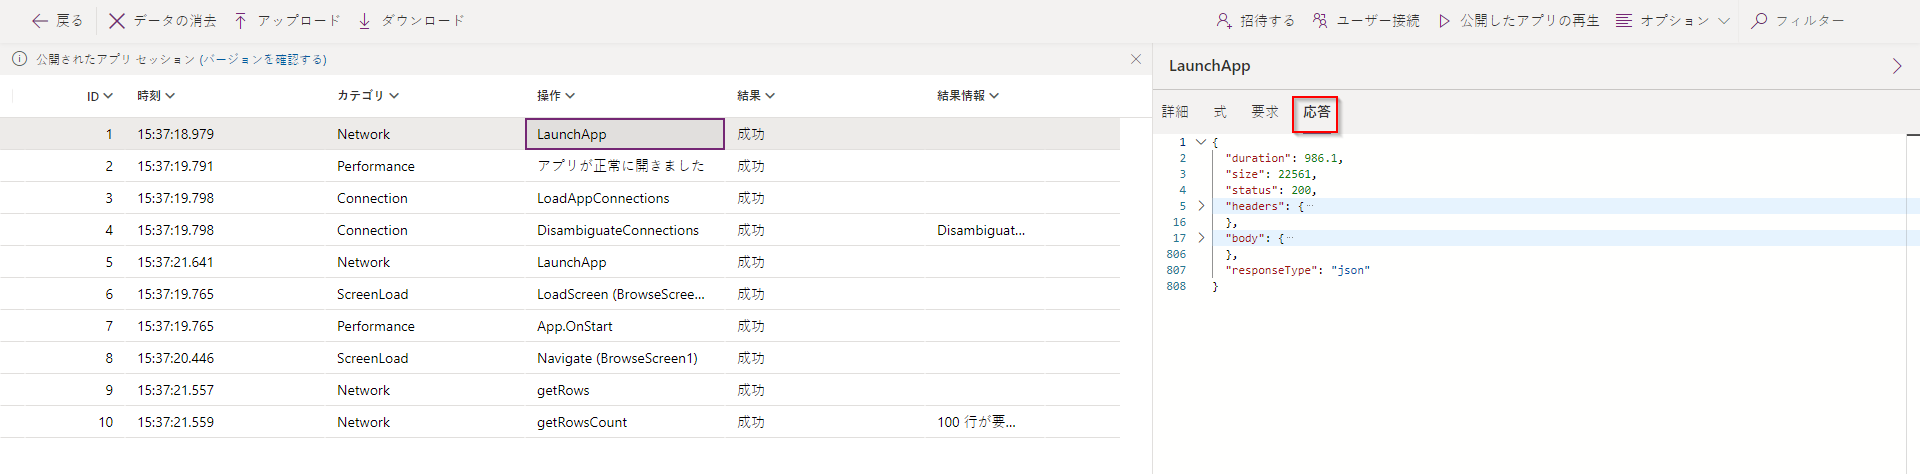
Task: Click the download arrow icon
Action: click(364, 21)
